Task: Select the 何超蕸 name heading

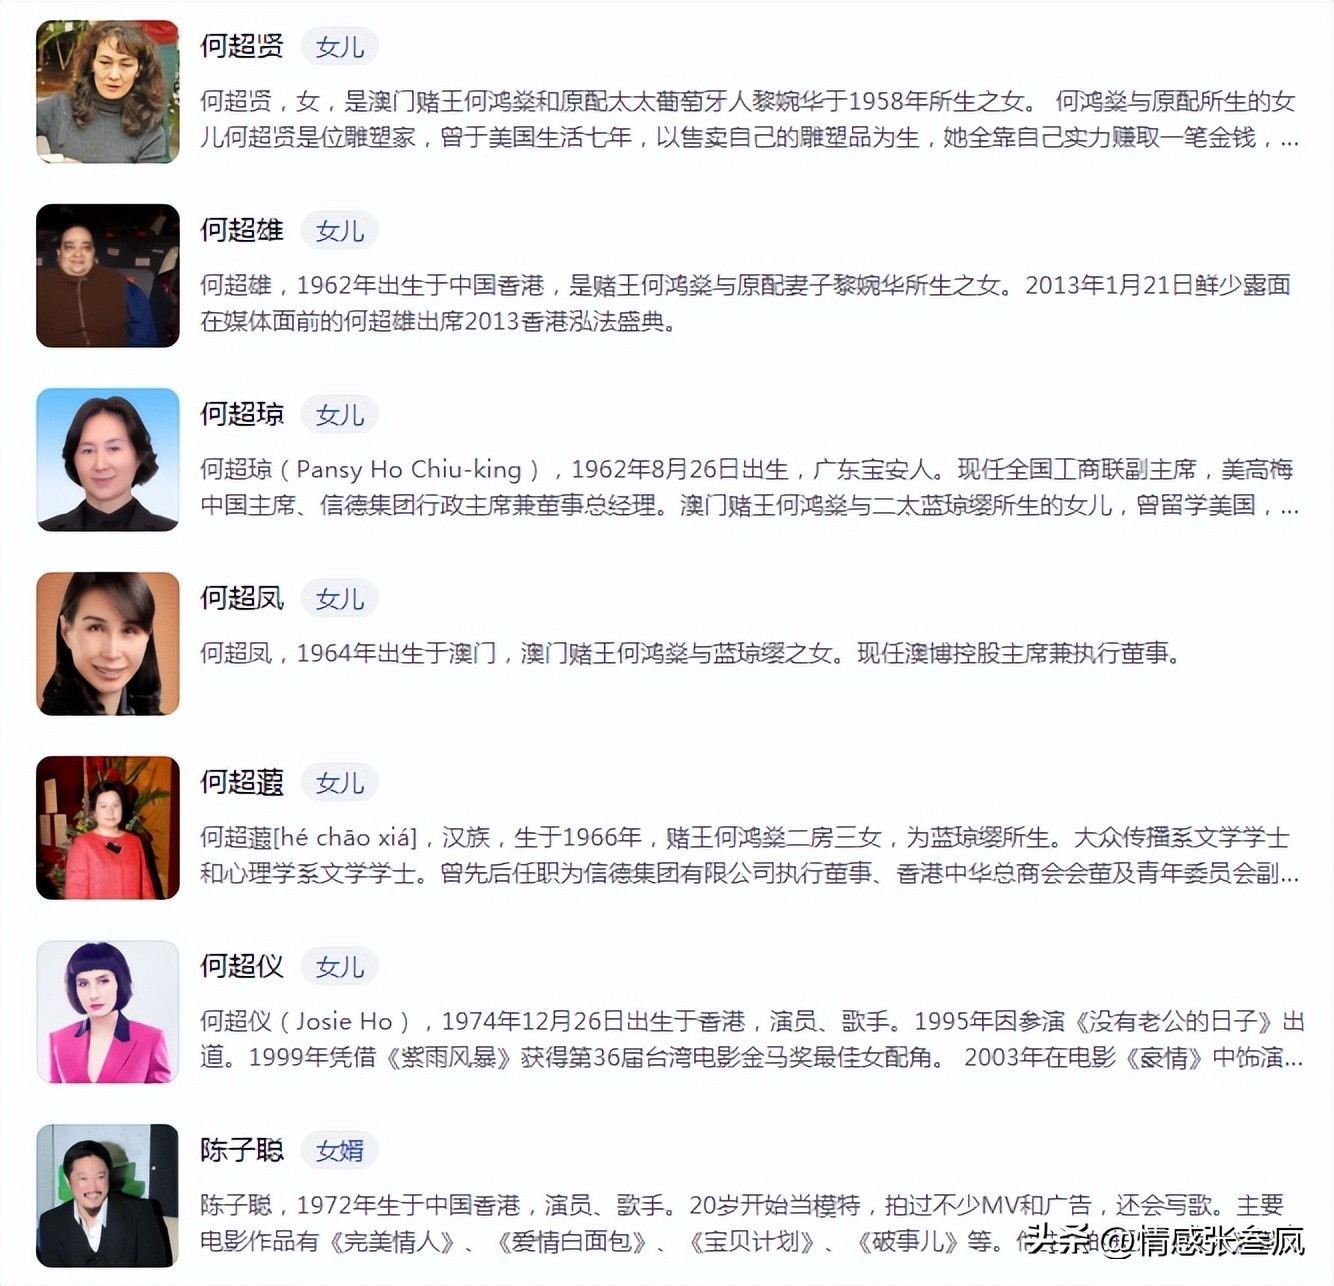Action: pyautogui.click(x=242, y=782)
